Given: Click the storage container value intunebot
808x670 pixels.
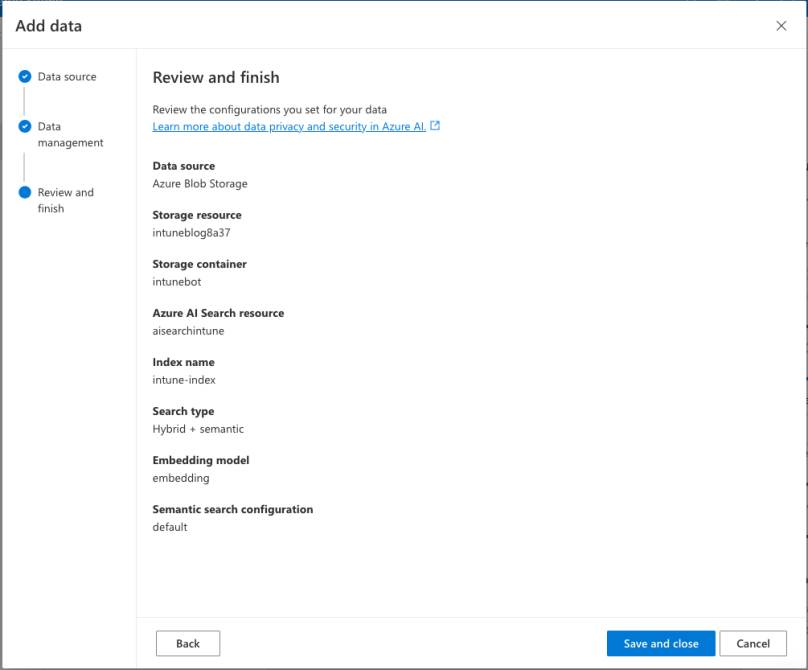Looking at the screenshot, I should pyautogui.click(x=176, y=281).
